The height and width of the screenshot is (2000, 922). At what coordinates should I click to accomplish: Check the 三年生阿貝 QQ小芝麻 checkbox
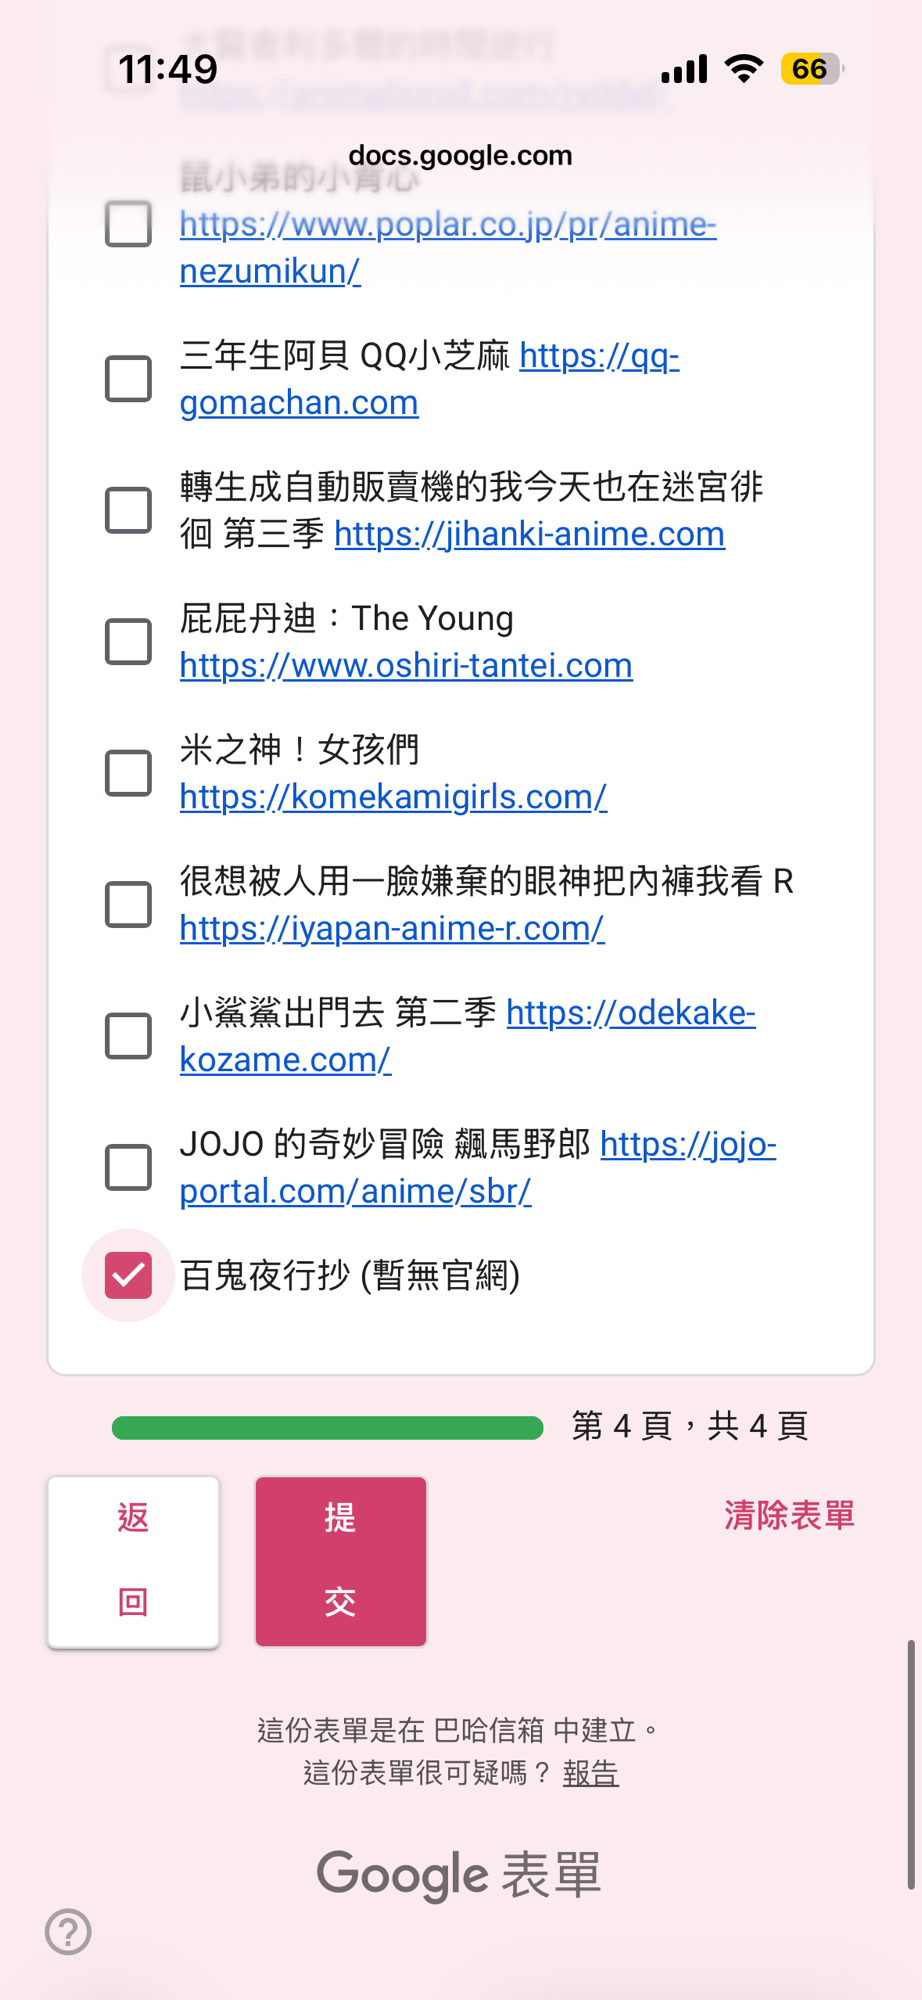point(129,379)
